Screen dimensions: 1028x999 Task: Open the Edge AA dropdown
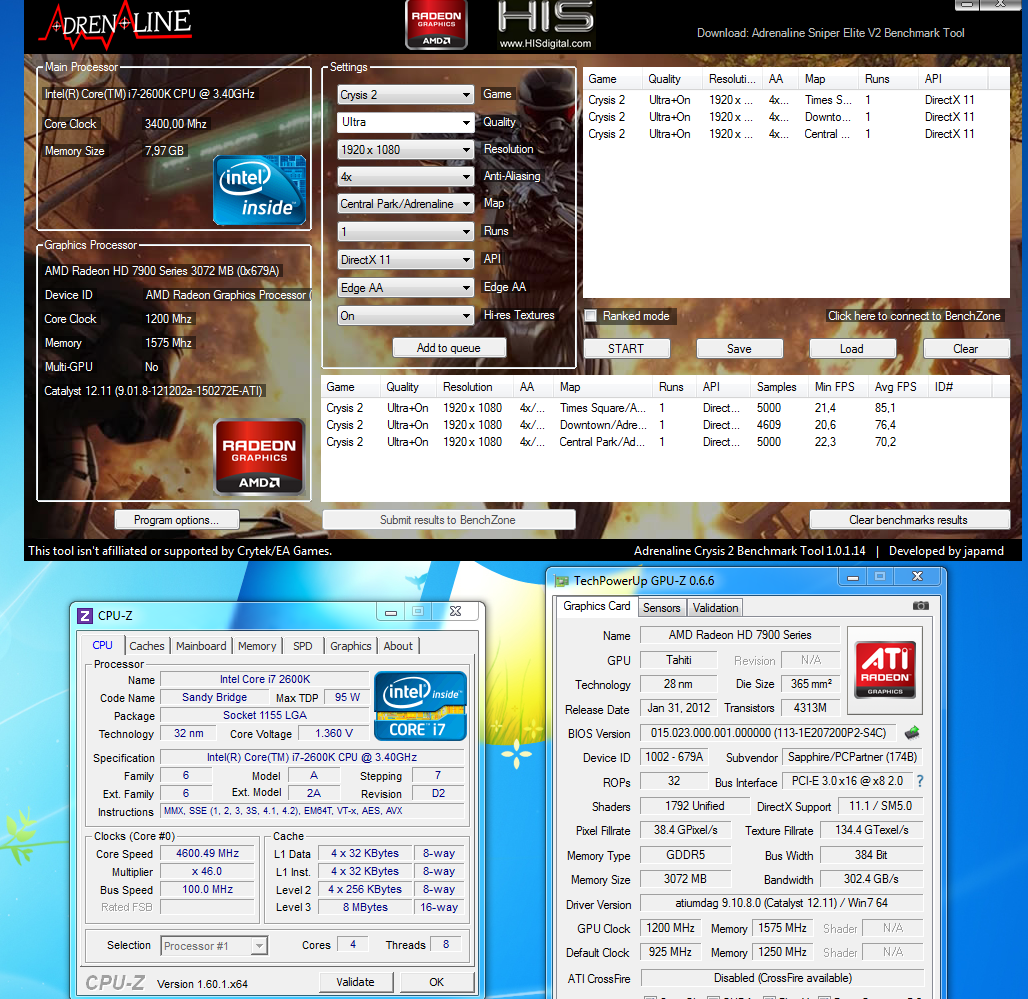[405, 288]
